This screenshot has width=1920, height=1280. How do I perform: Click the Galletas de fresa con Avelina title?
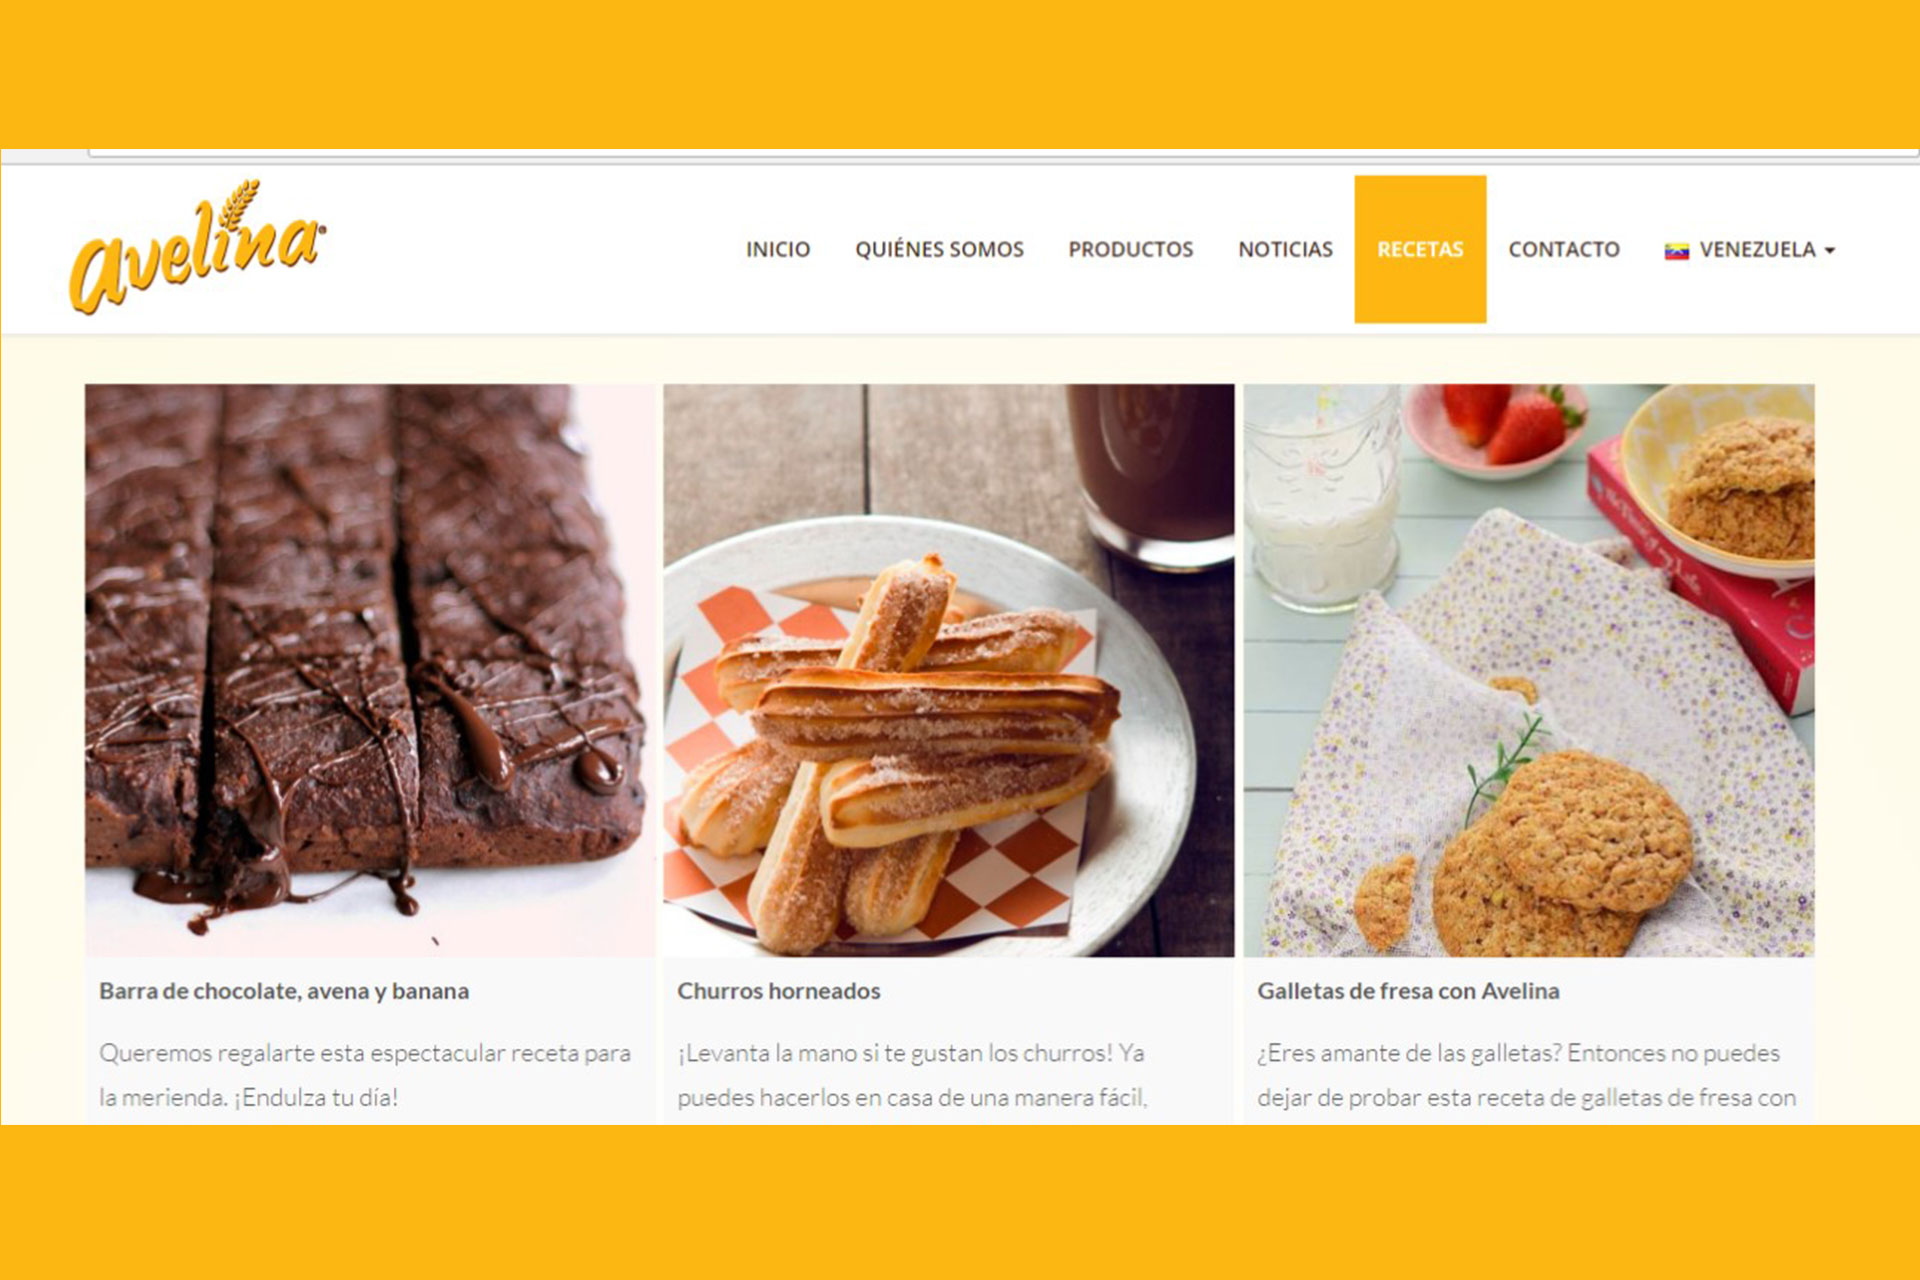click(x=1408, y=991)
